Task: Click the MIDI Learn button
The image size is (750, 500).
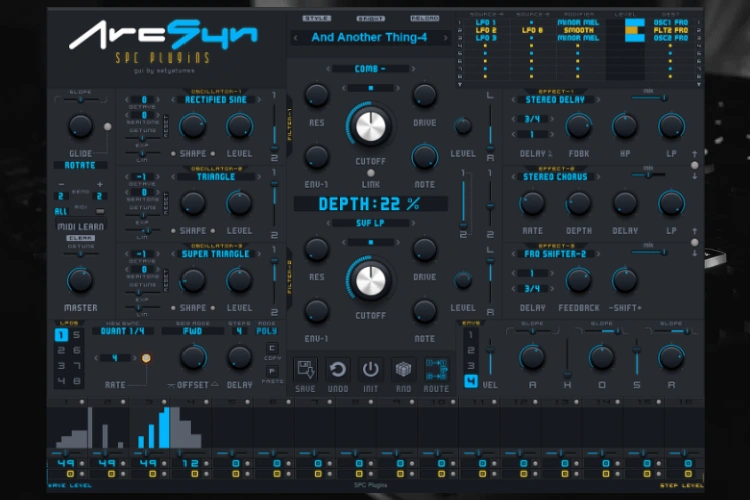Action: (x=80, y=226)
